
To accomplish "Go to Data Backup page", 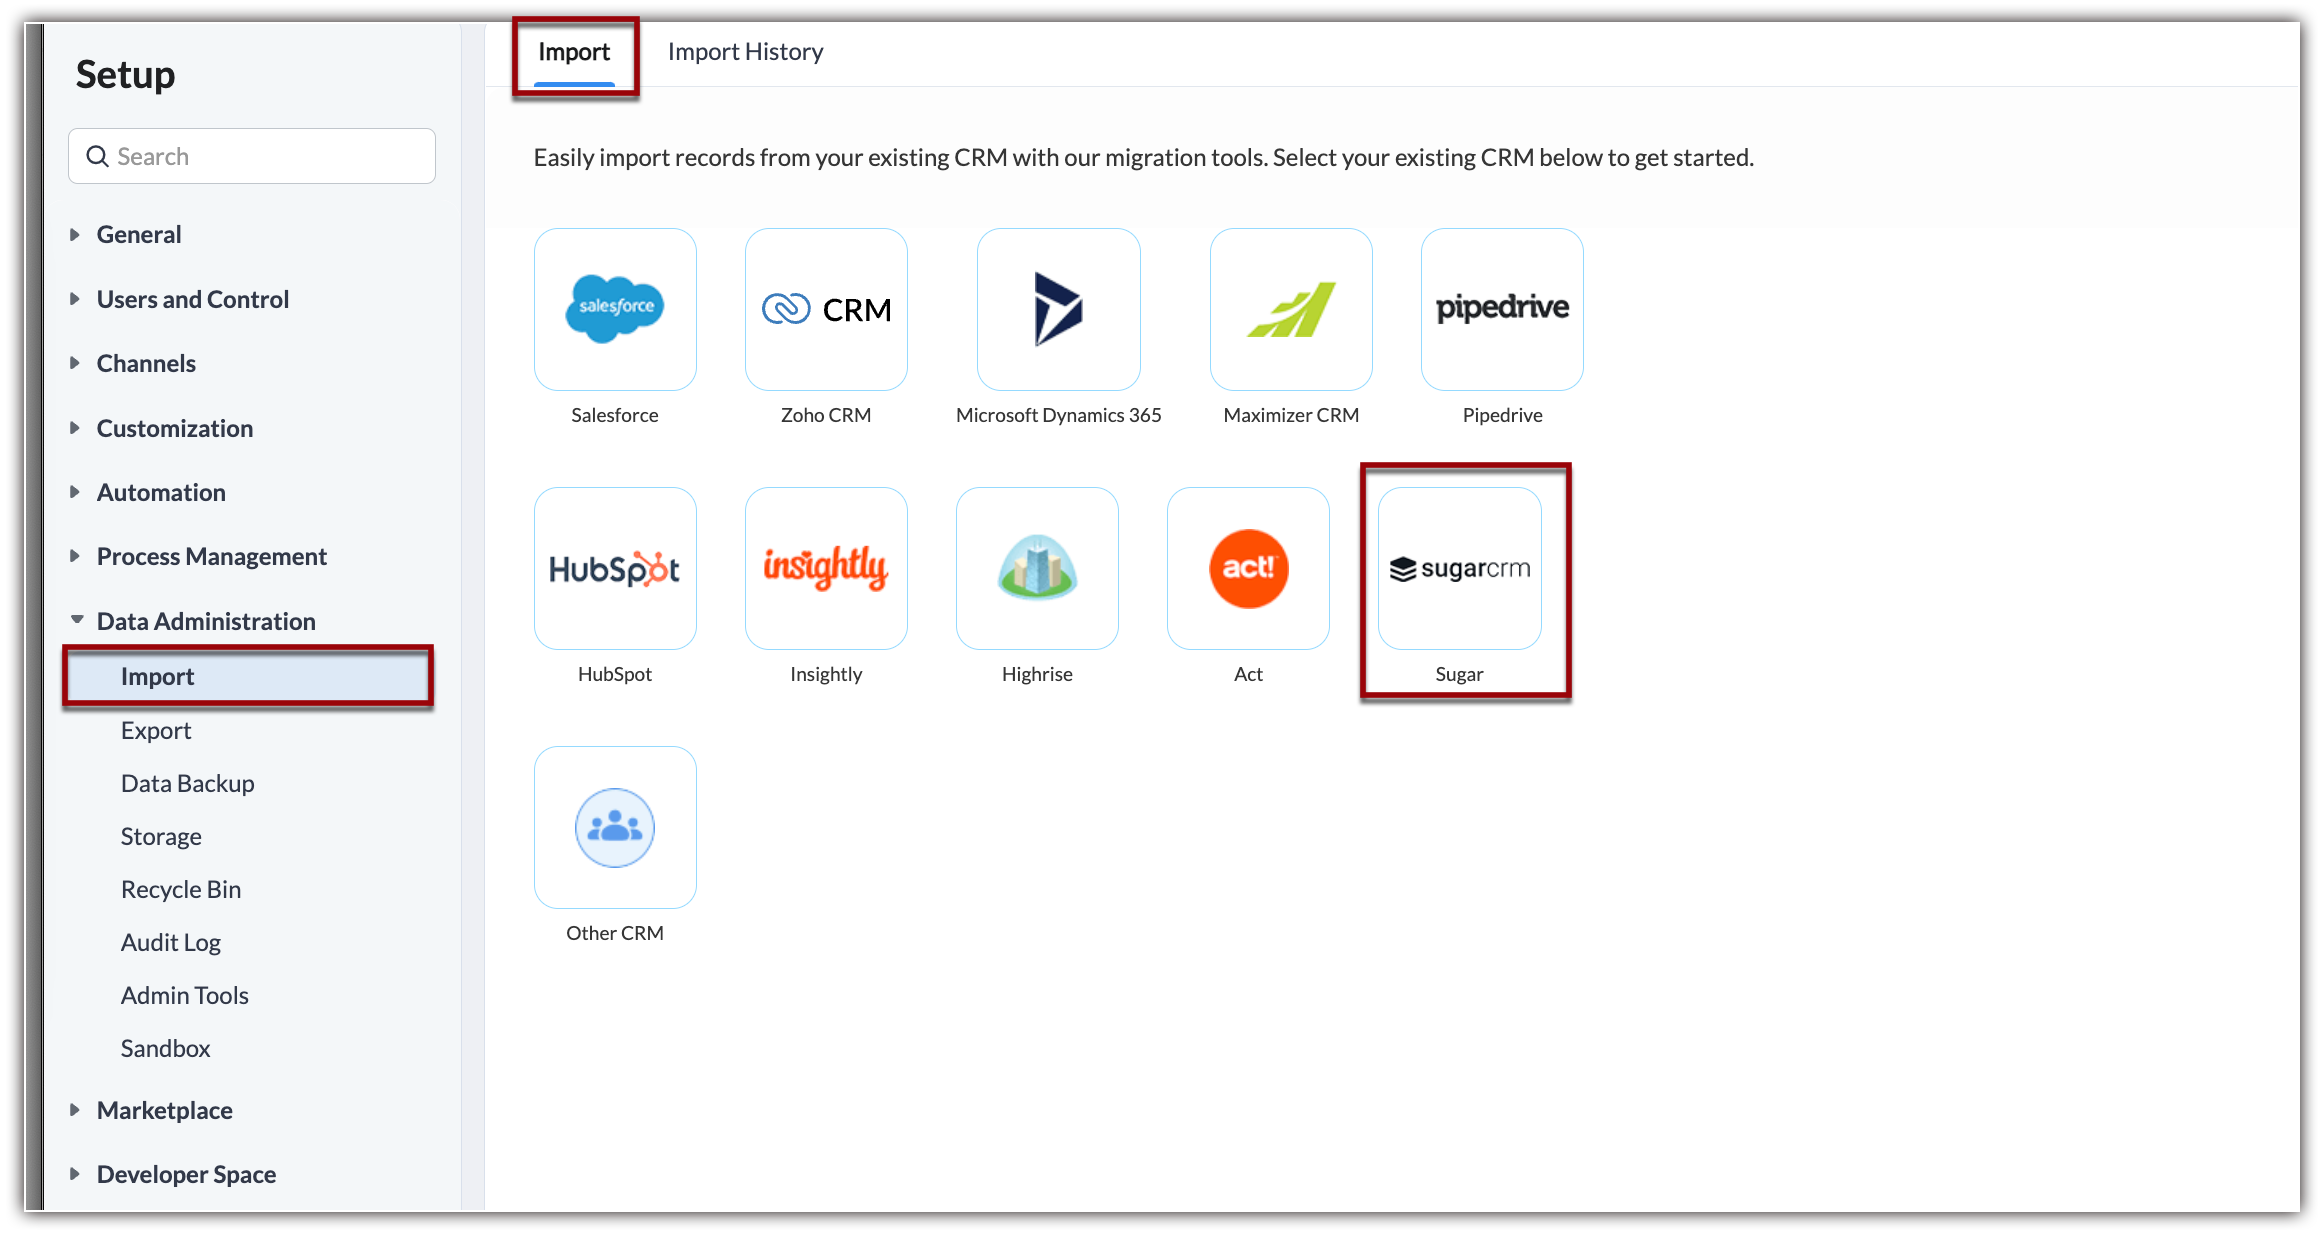I will [x=187, y=784].
